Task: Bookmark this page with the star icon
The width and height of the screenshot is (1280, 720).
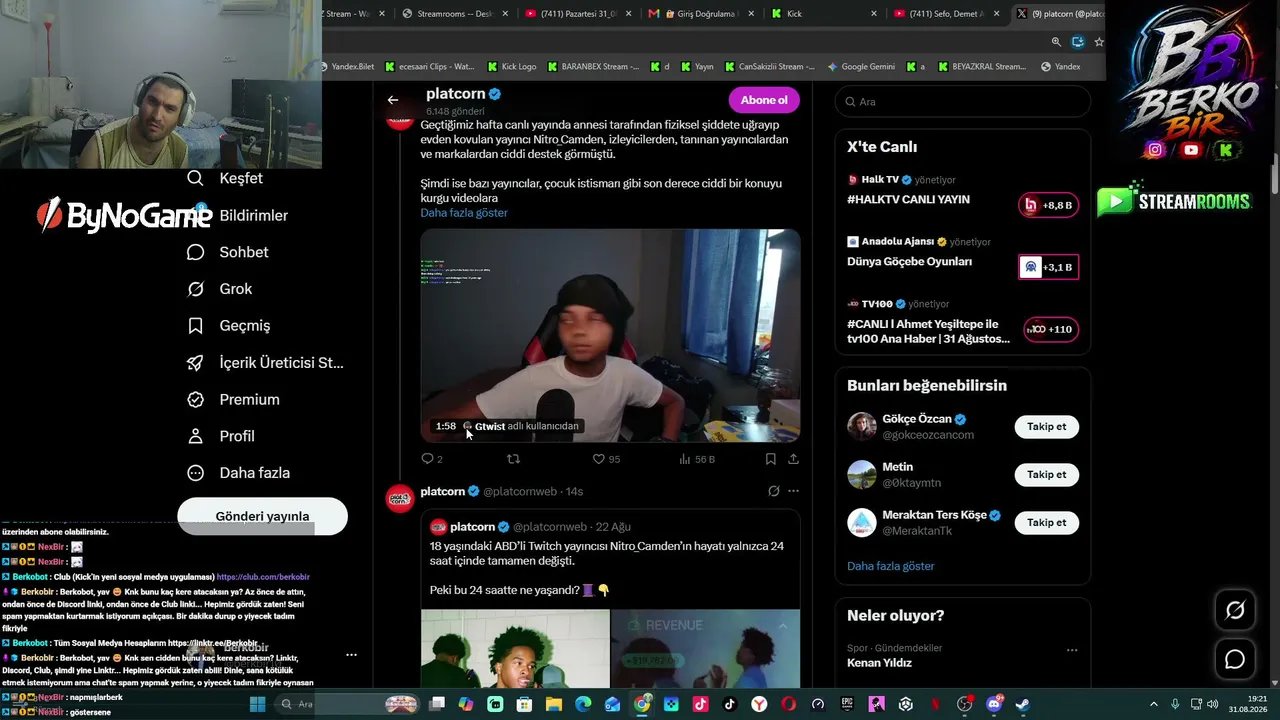Action: [x=1099, y=42]
